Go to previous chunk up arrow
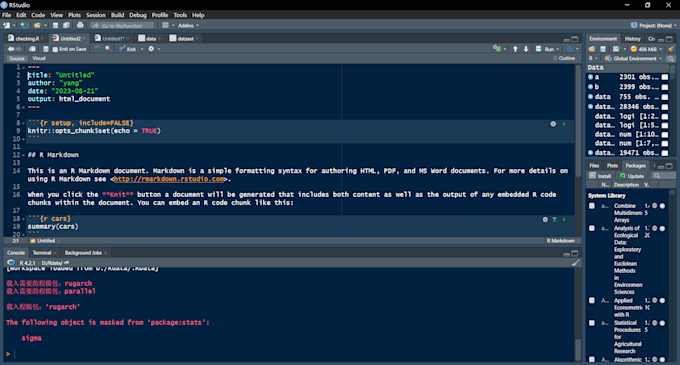 coord(515,49)
